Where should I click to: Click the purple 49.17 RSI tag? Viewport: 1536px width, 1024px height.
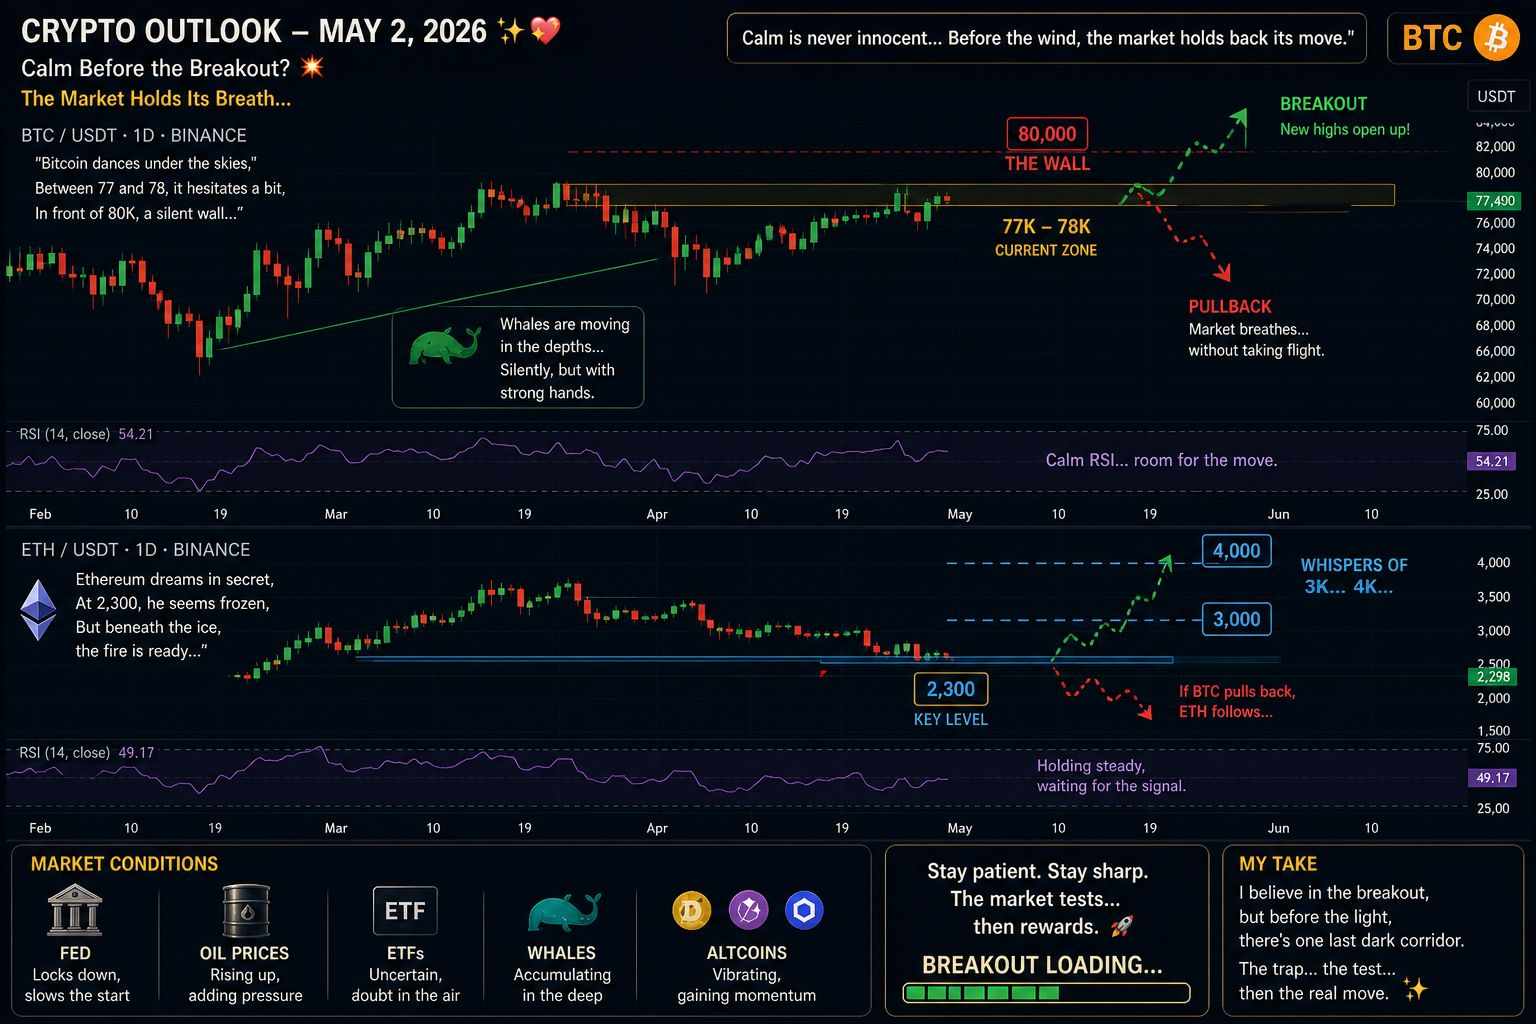pos(1491,777)
